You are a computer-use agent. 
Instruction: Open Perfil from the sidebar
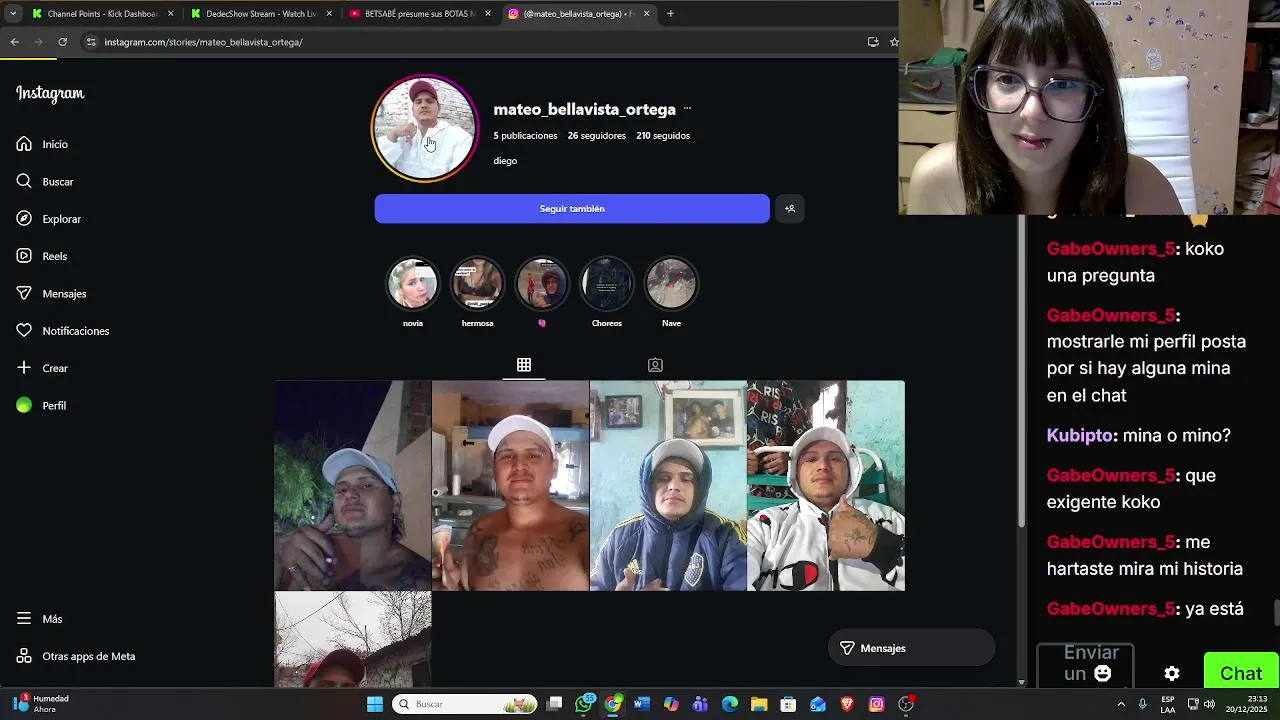(x=41, y=406)
